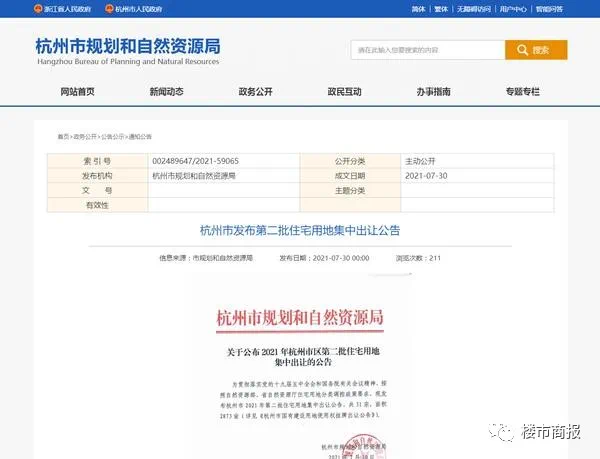The image size is (600, 459).
Task: Click 浏览次数：211 view count
Action: click(x=418, y=258)
